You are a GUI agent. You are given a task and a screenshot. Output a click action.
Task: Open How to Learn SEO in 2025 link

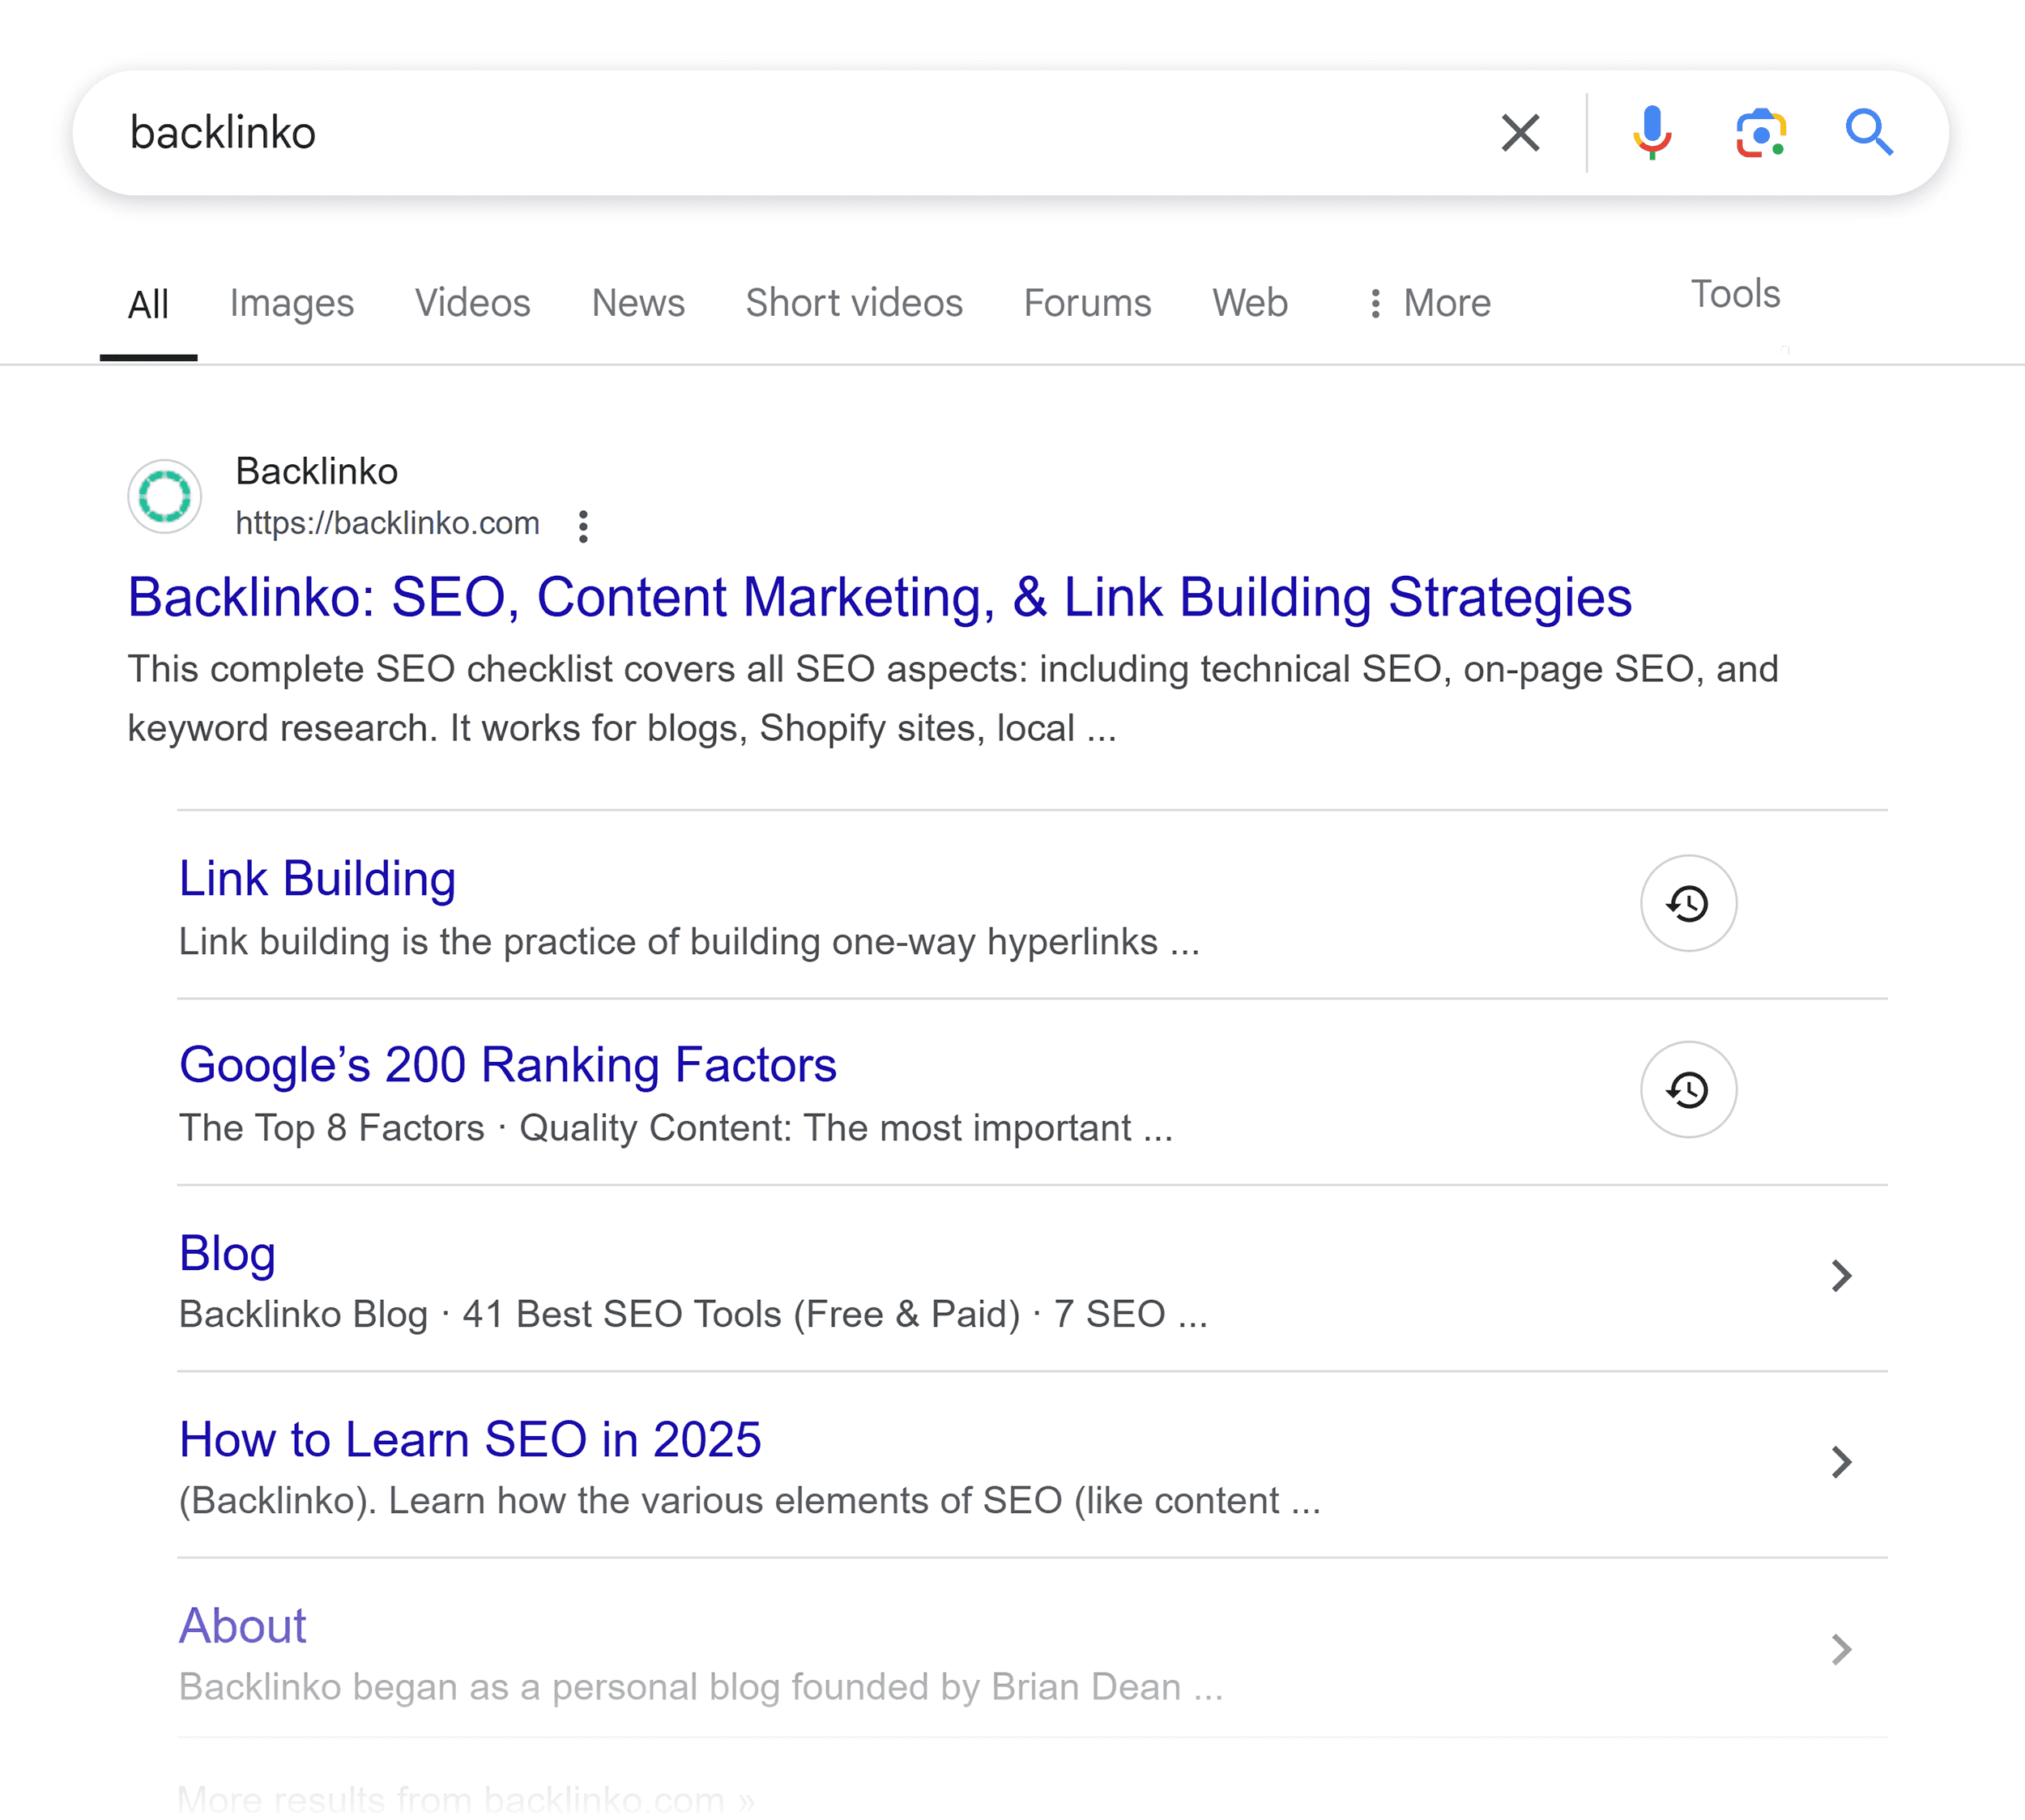click(470, 1440)
